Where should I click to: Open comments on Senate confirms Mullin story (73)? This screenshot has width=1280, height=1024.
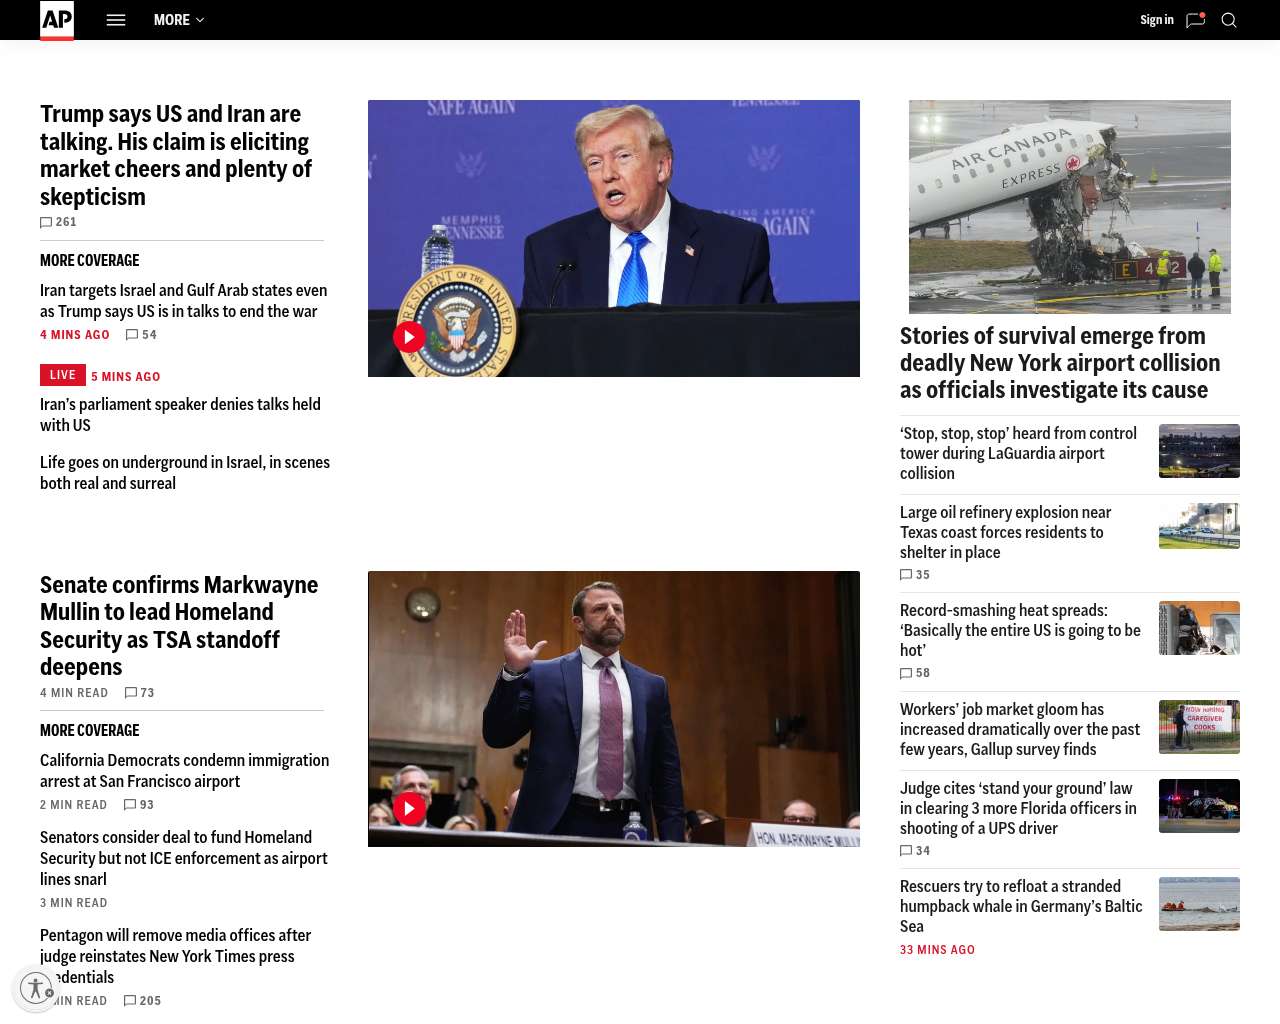pyautogui.click(x=139, y=693)
